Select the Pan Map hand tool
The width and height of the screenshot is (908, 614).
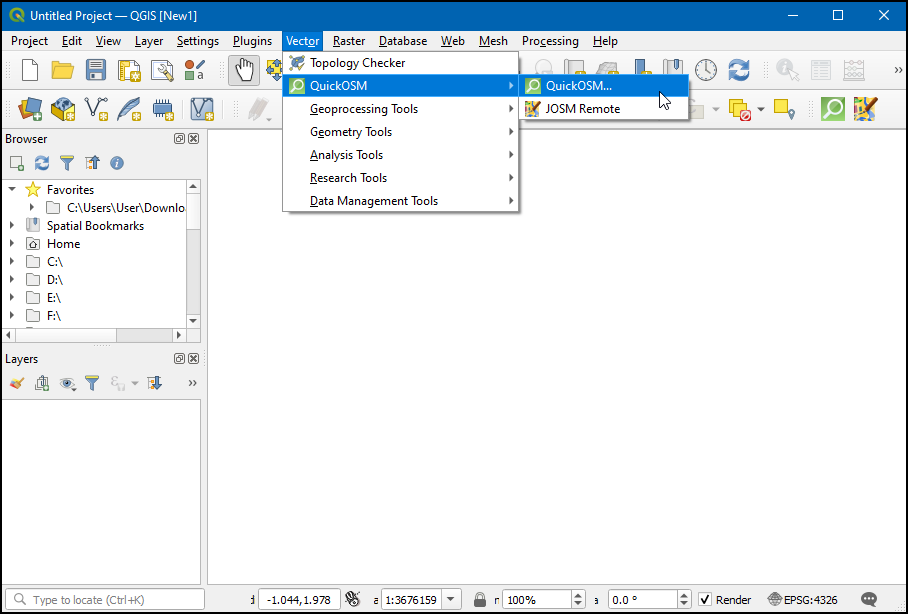(243, 70)
